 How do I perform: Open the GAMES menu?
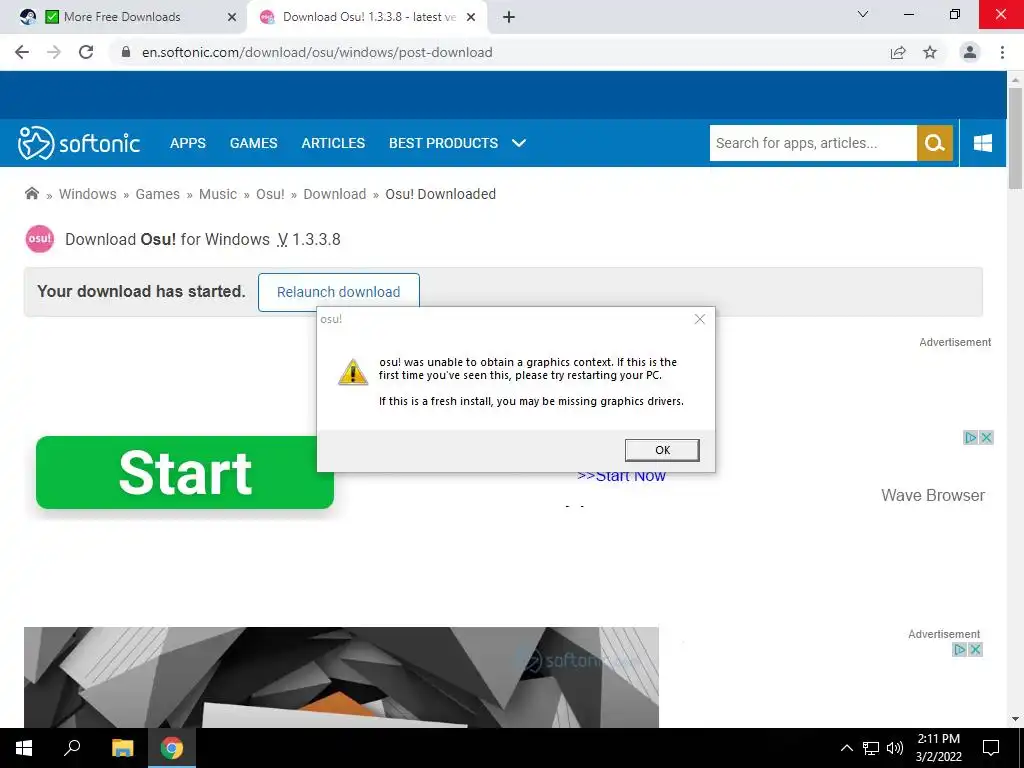coord(253,143)
